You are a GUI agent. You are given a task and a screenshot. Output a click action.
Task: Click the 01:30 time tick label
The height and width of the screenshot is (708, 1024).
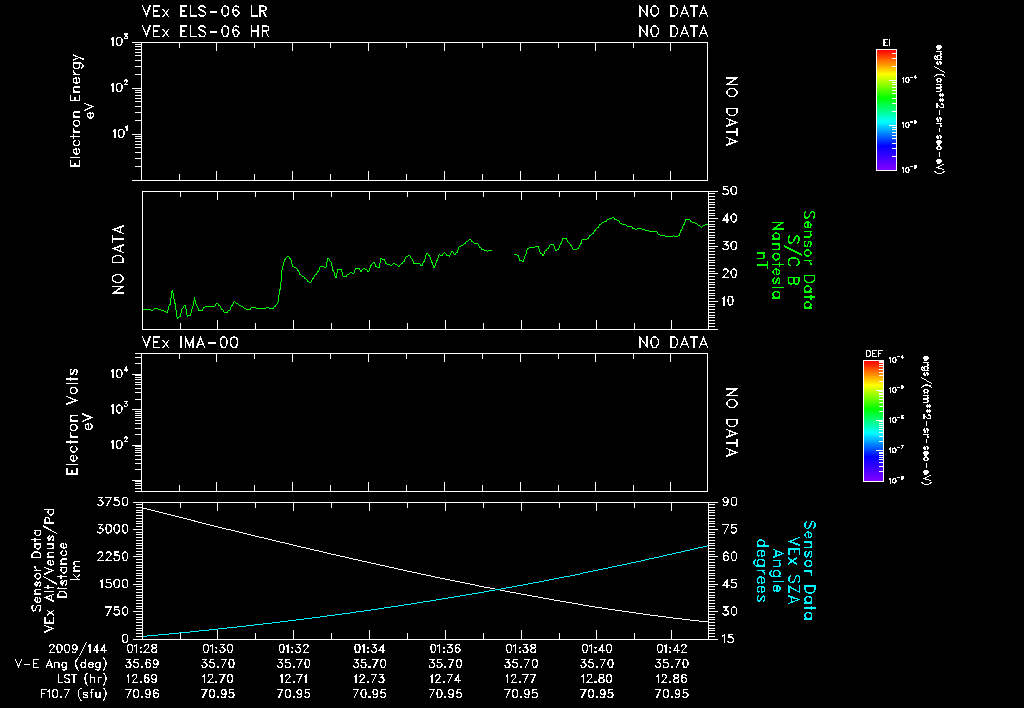click(218, 649)
